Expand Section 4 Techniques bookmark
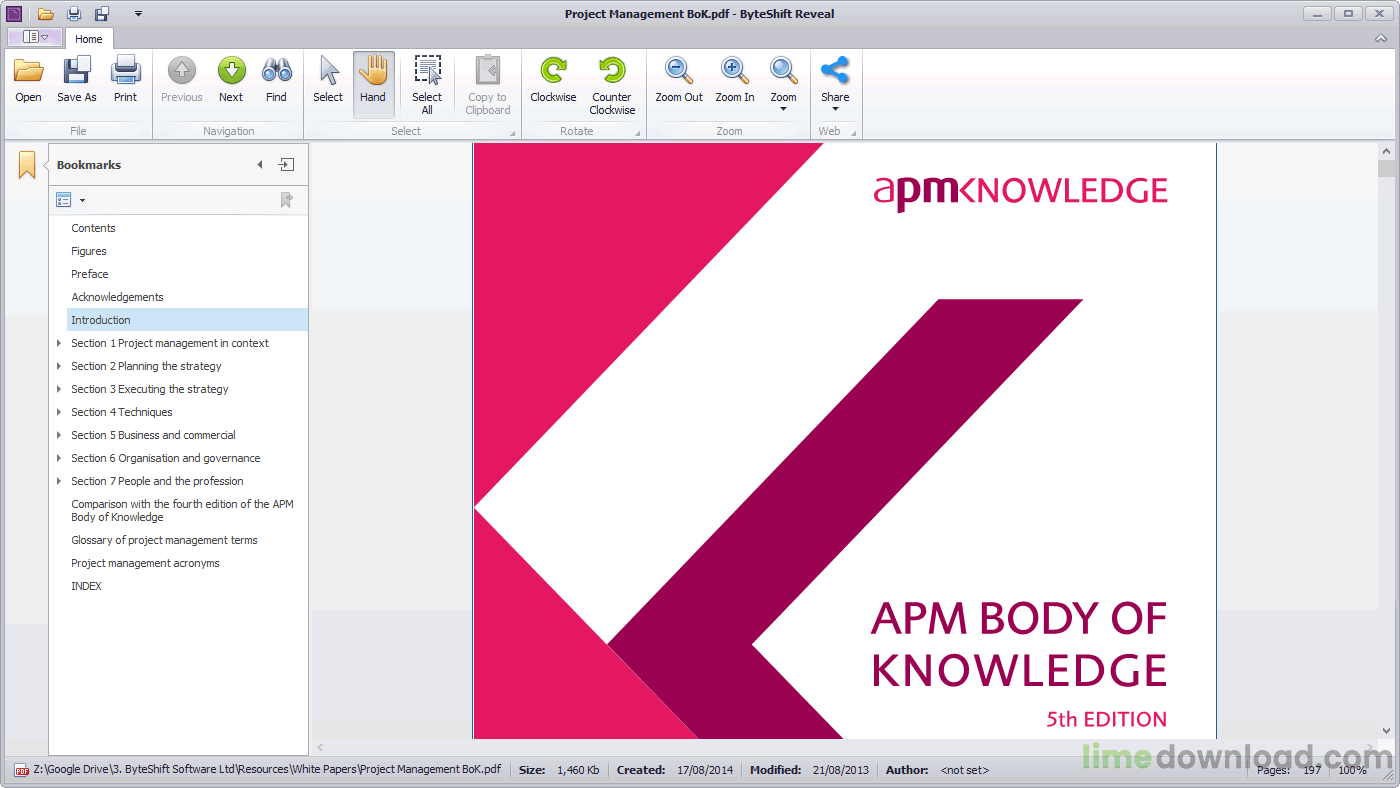Image resolution: width=1400 pixels, height=788 pixels. click(60, 412)
